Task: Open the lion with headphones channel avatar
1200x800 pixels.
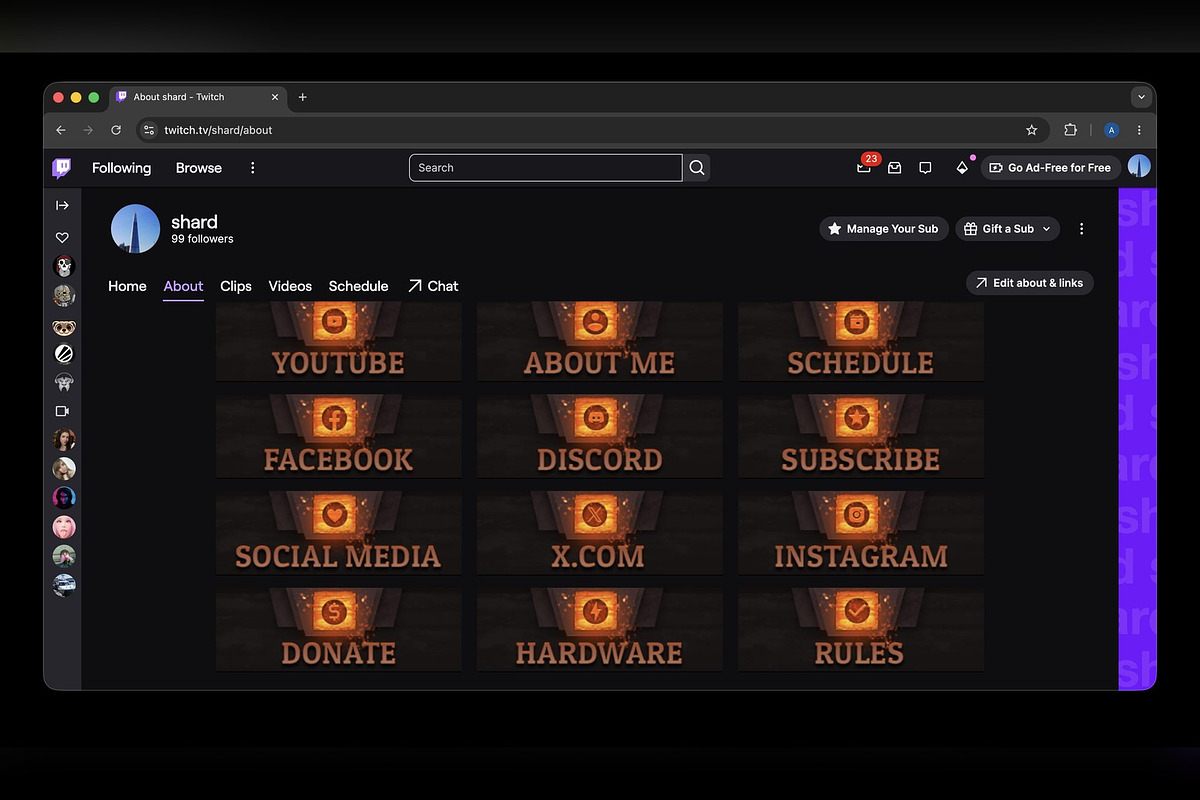Action: point(64,382)
